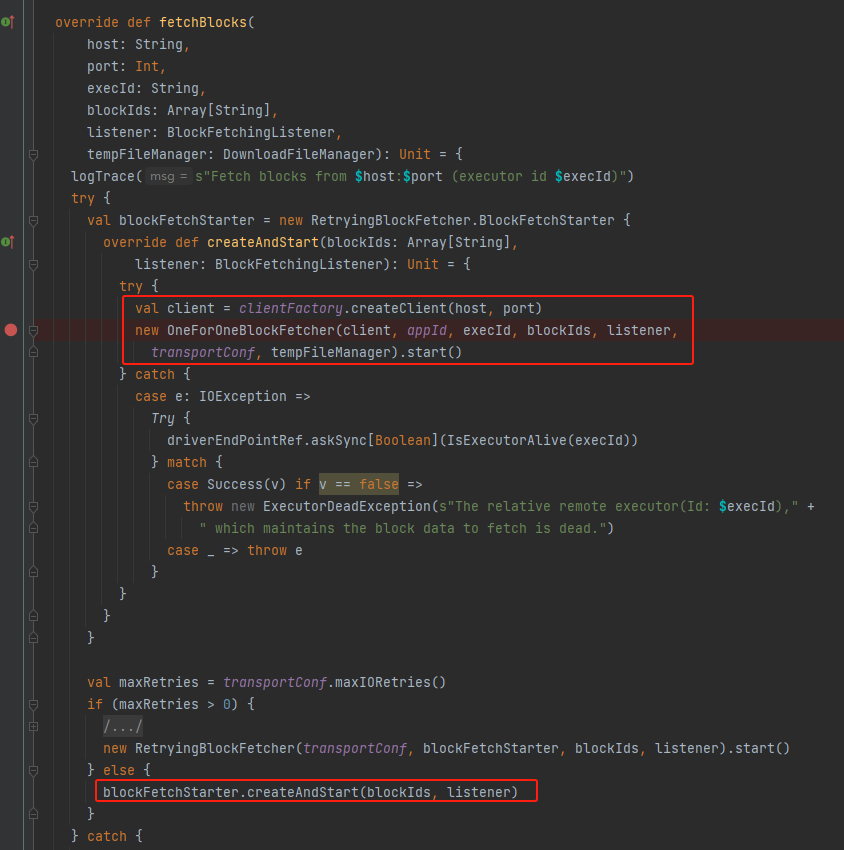
Task: Click the createClient method call
Action: (398, 308)
